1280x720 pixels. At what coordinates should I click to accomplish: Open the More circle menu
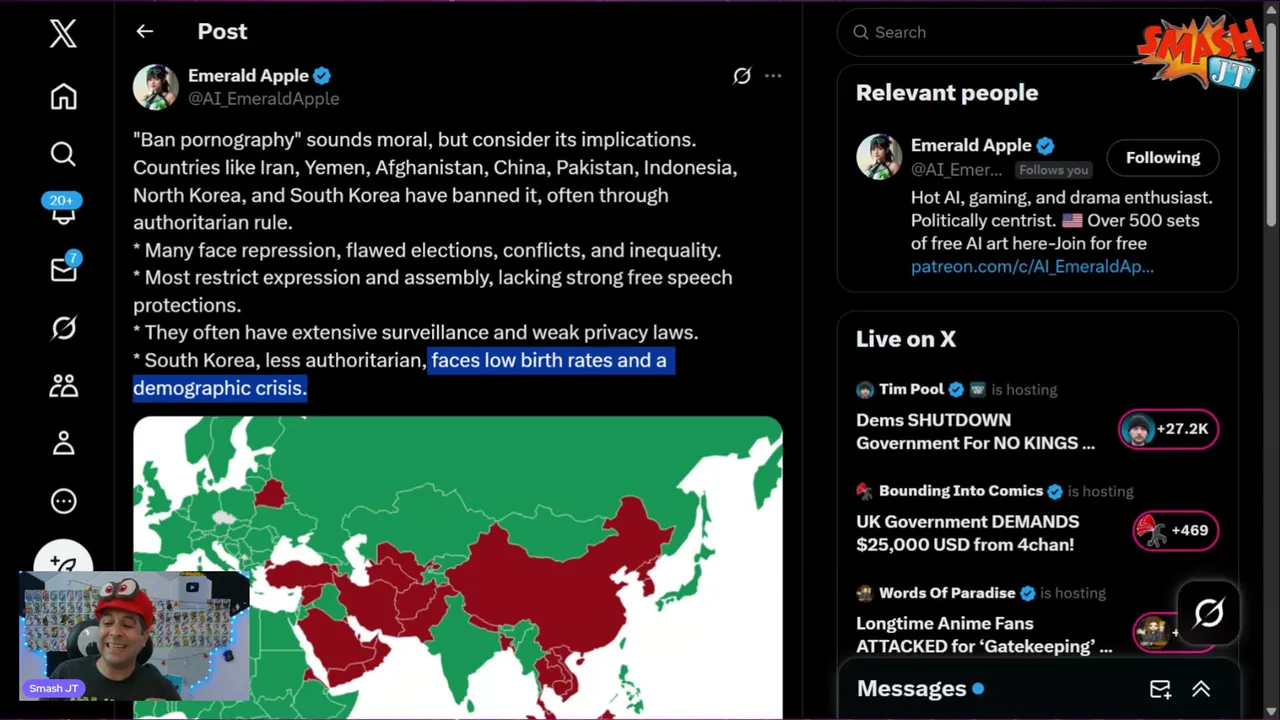point(63,501)
